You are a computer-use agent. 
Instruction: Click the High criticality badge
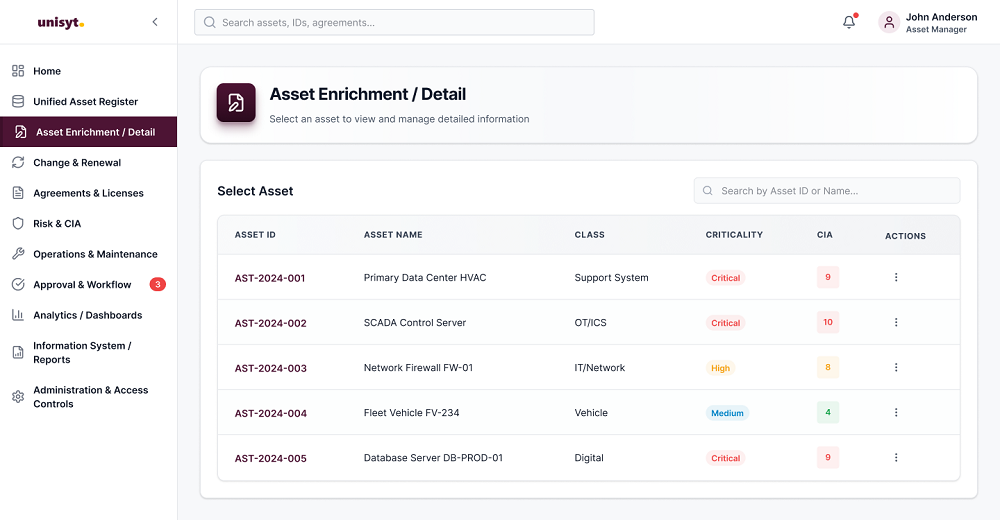pyautogui.click(x=720, y=368)
